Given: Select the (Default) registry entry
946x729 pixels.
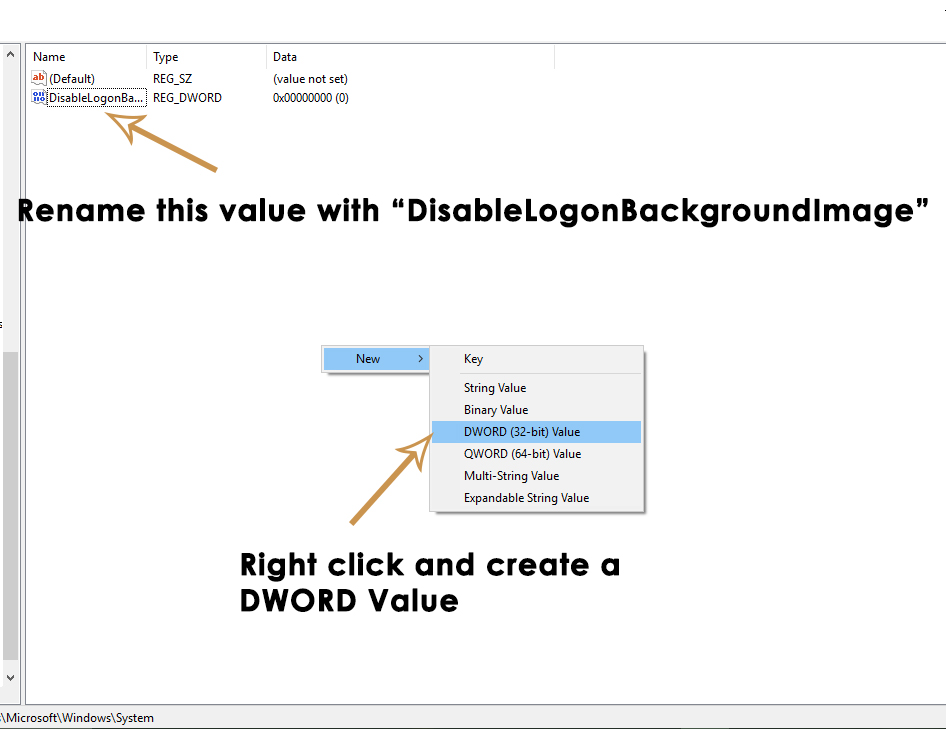Looking at the screenshot, I should (75, 78).
